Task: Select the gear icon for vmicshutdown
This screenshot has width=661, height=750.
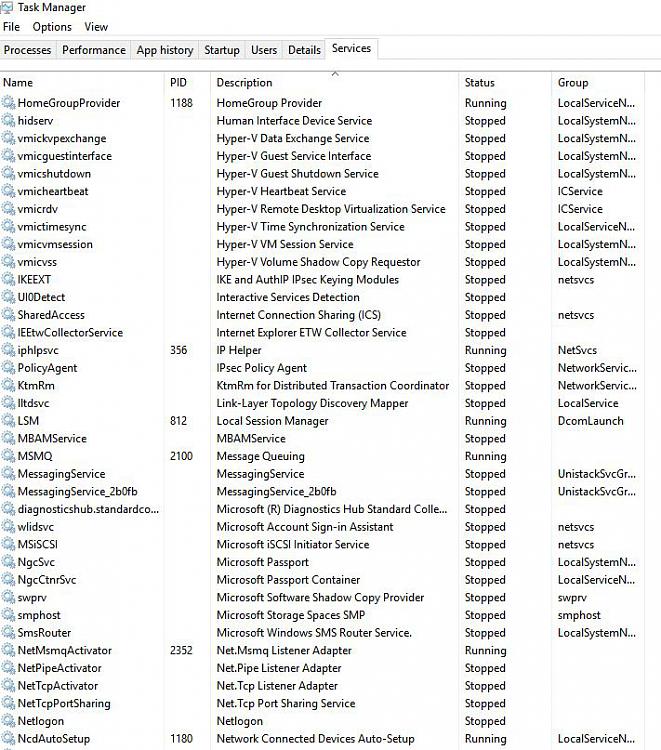Action: click(8, 173)
